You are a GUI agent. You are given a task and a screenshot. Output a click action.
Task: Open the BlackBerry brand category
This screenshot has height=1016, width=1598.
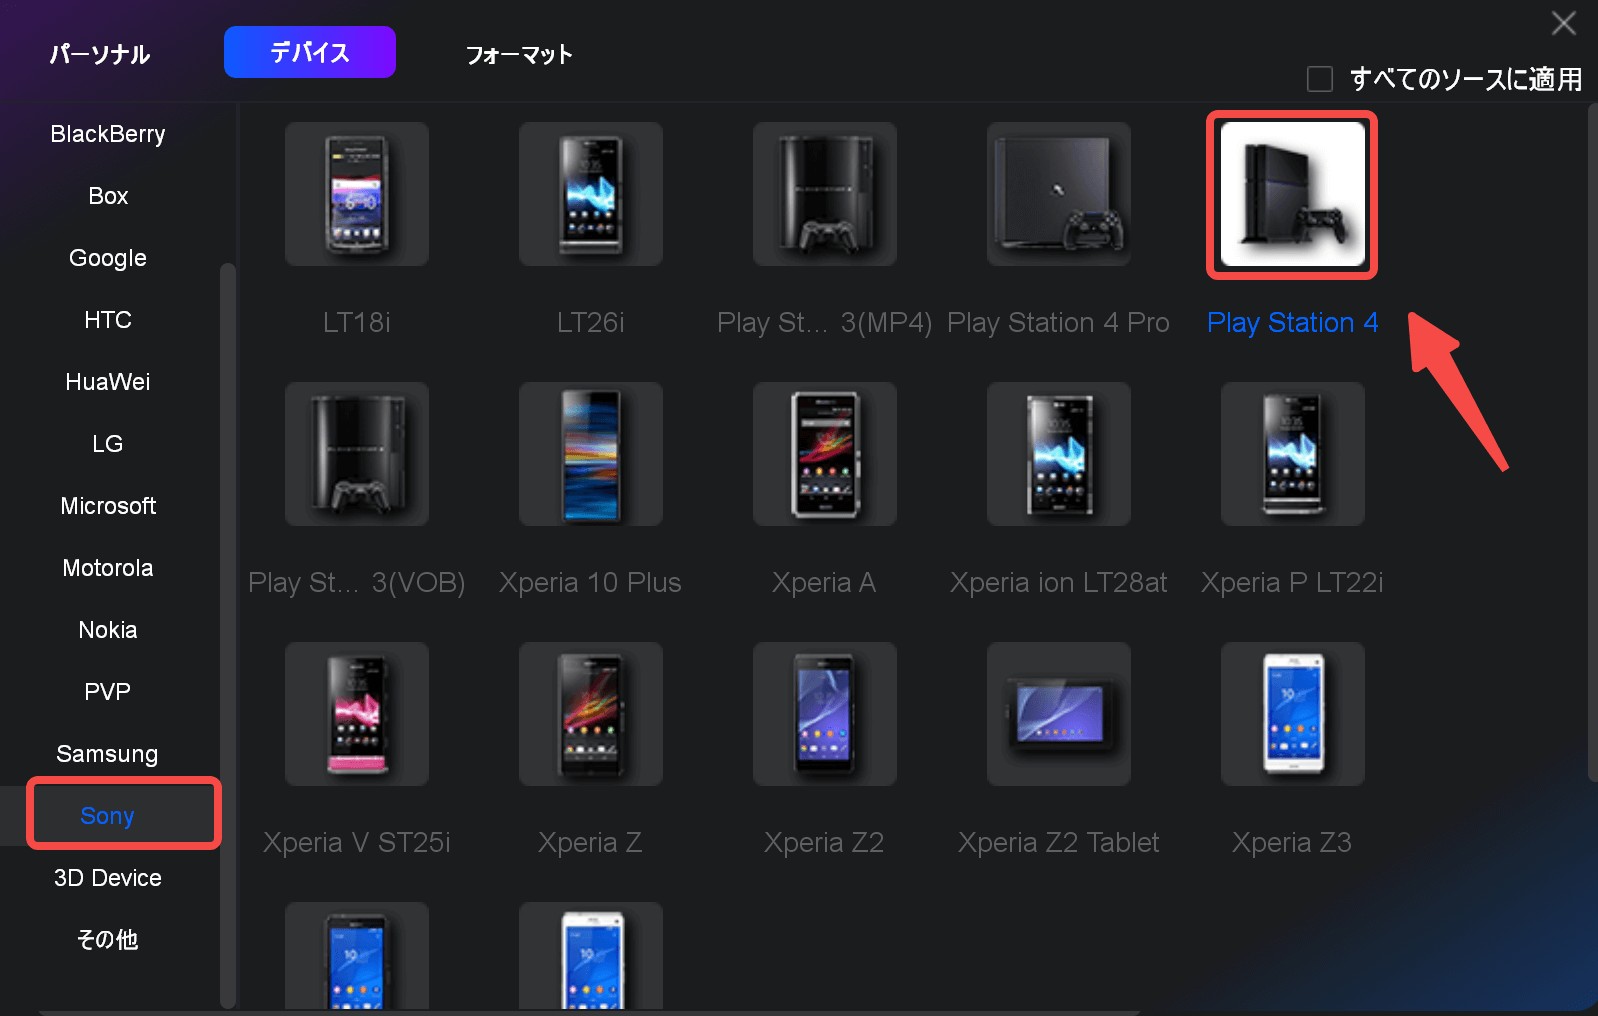tap(108, 134)
